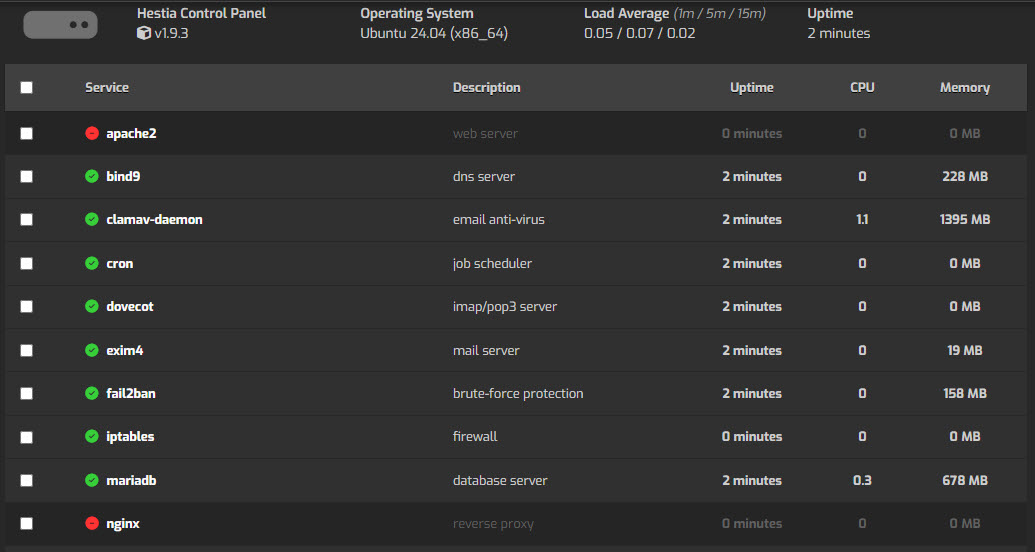The image size is (1035, 552).
Task: Click the Service column header
Action: point(107,88)
